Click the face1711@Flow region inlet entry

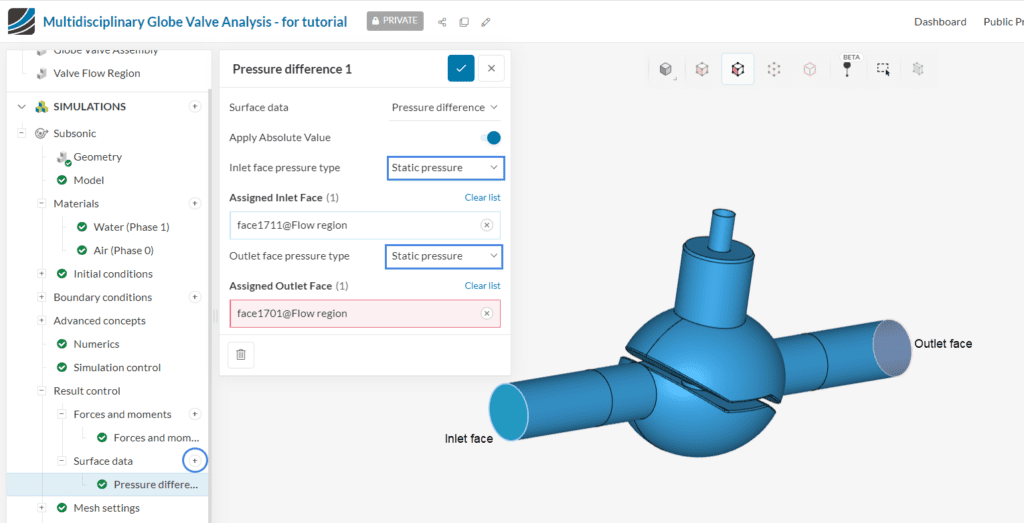[365, 225]
